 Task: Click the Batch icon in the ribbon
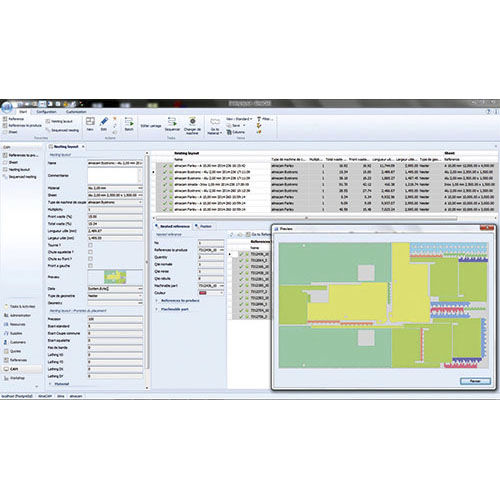click(129, 122)
